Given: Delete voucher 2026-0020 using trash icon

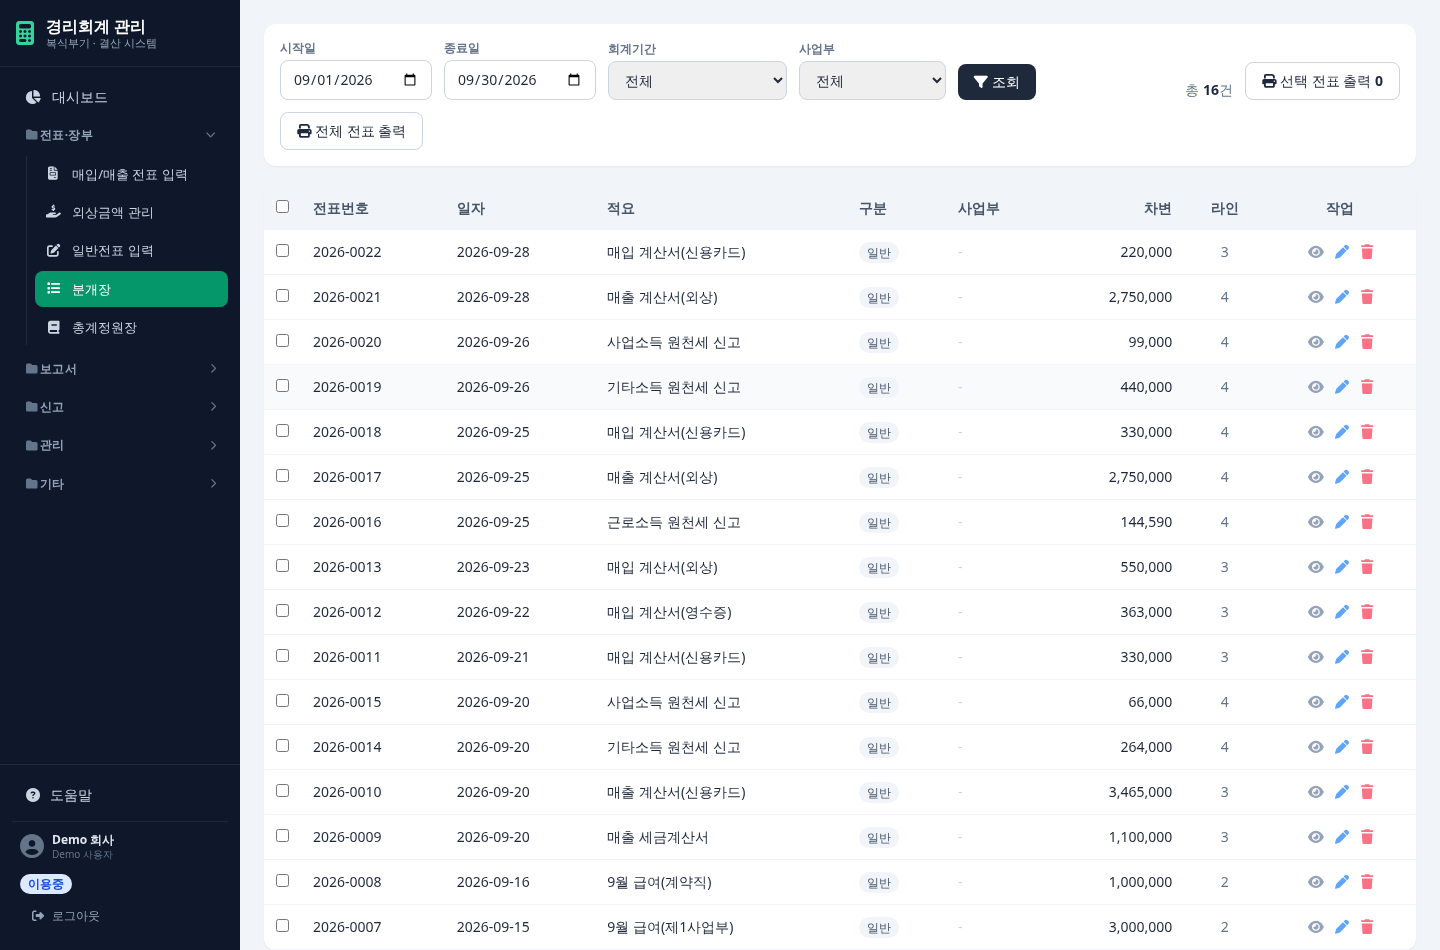Looking at the screenshot, I should click(1367, 342).
